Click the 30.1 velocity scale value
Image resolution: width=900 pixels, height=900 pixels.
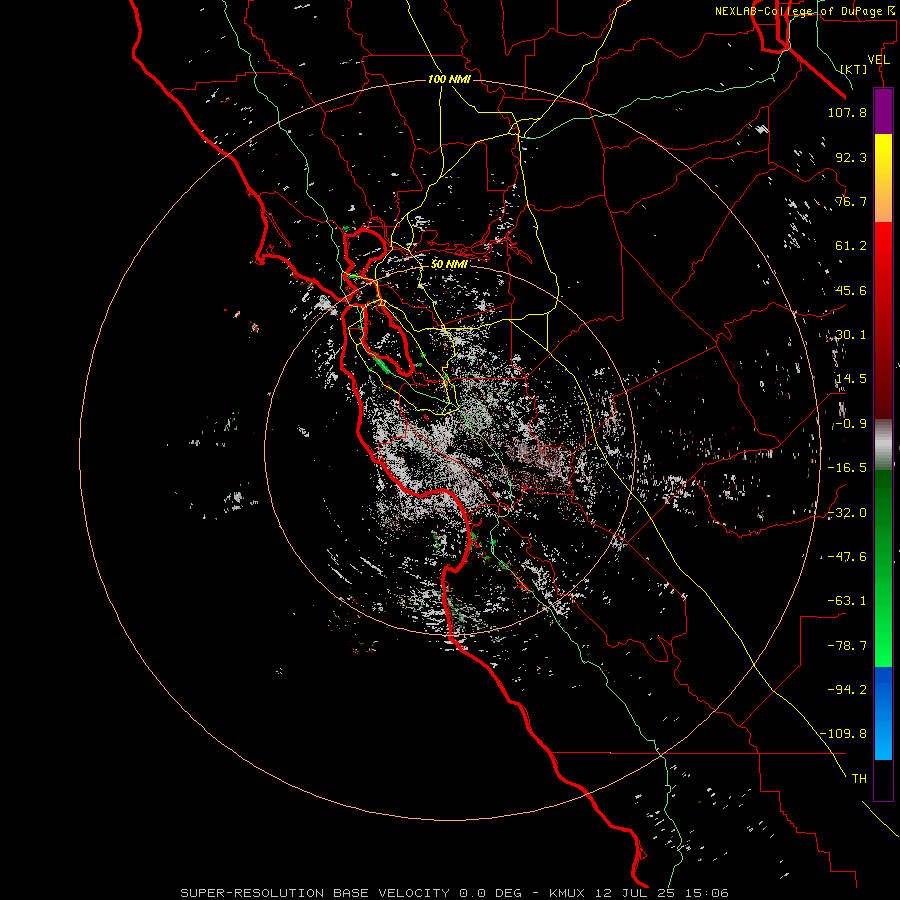(x=851, y=335)
